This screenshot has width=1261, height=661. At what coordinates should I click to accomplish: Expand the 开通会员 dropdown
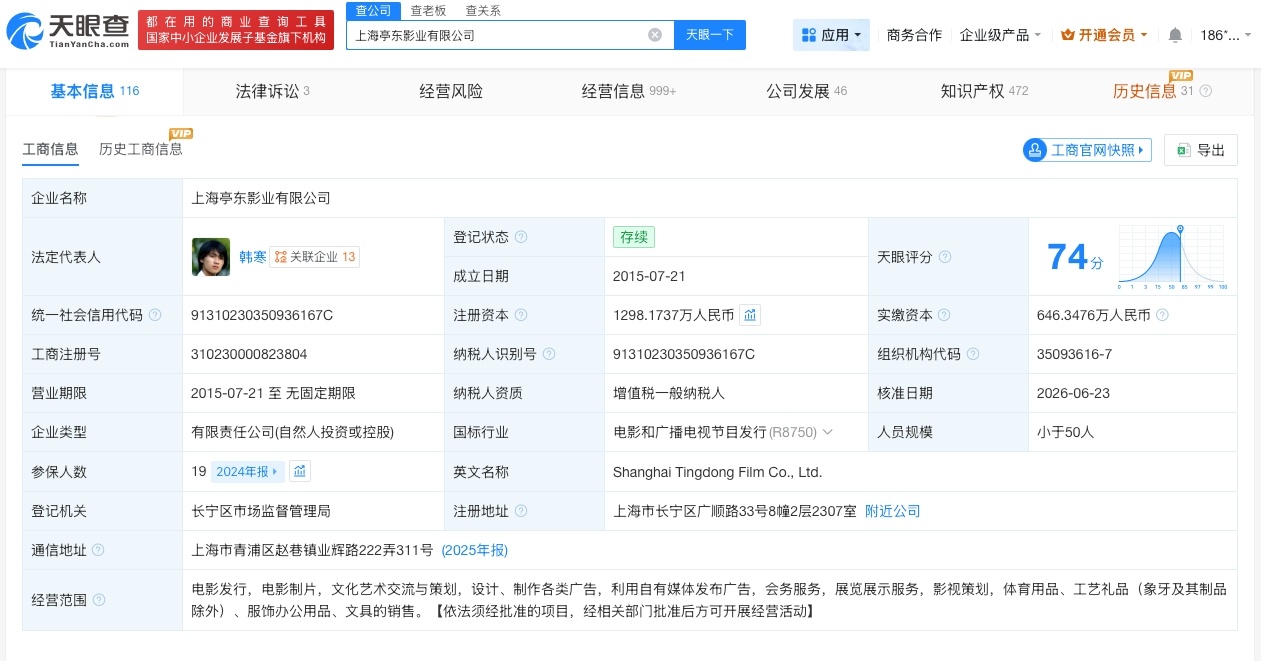1104,35
